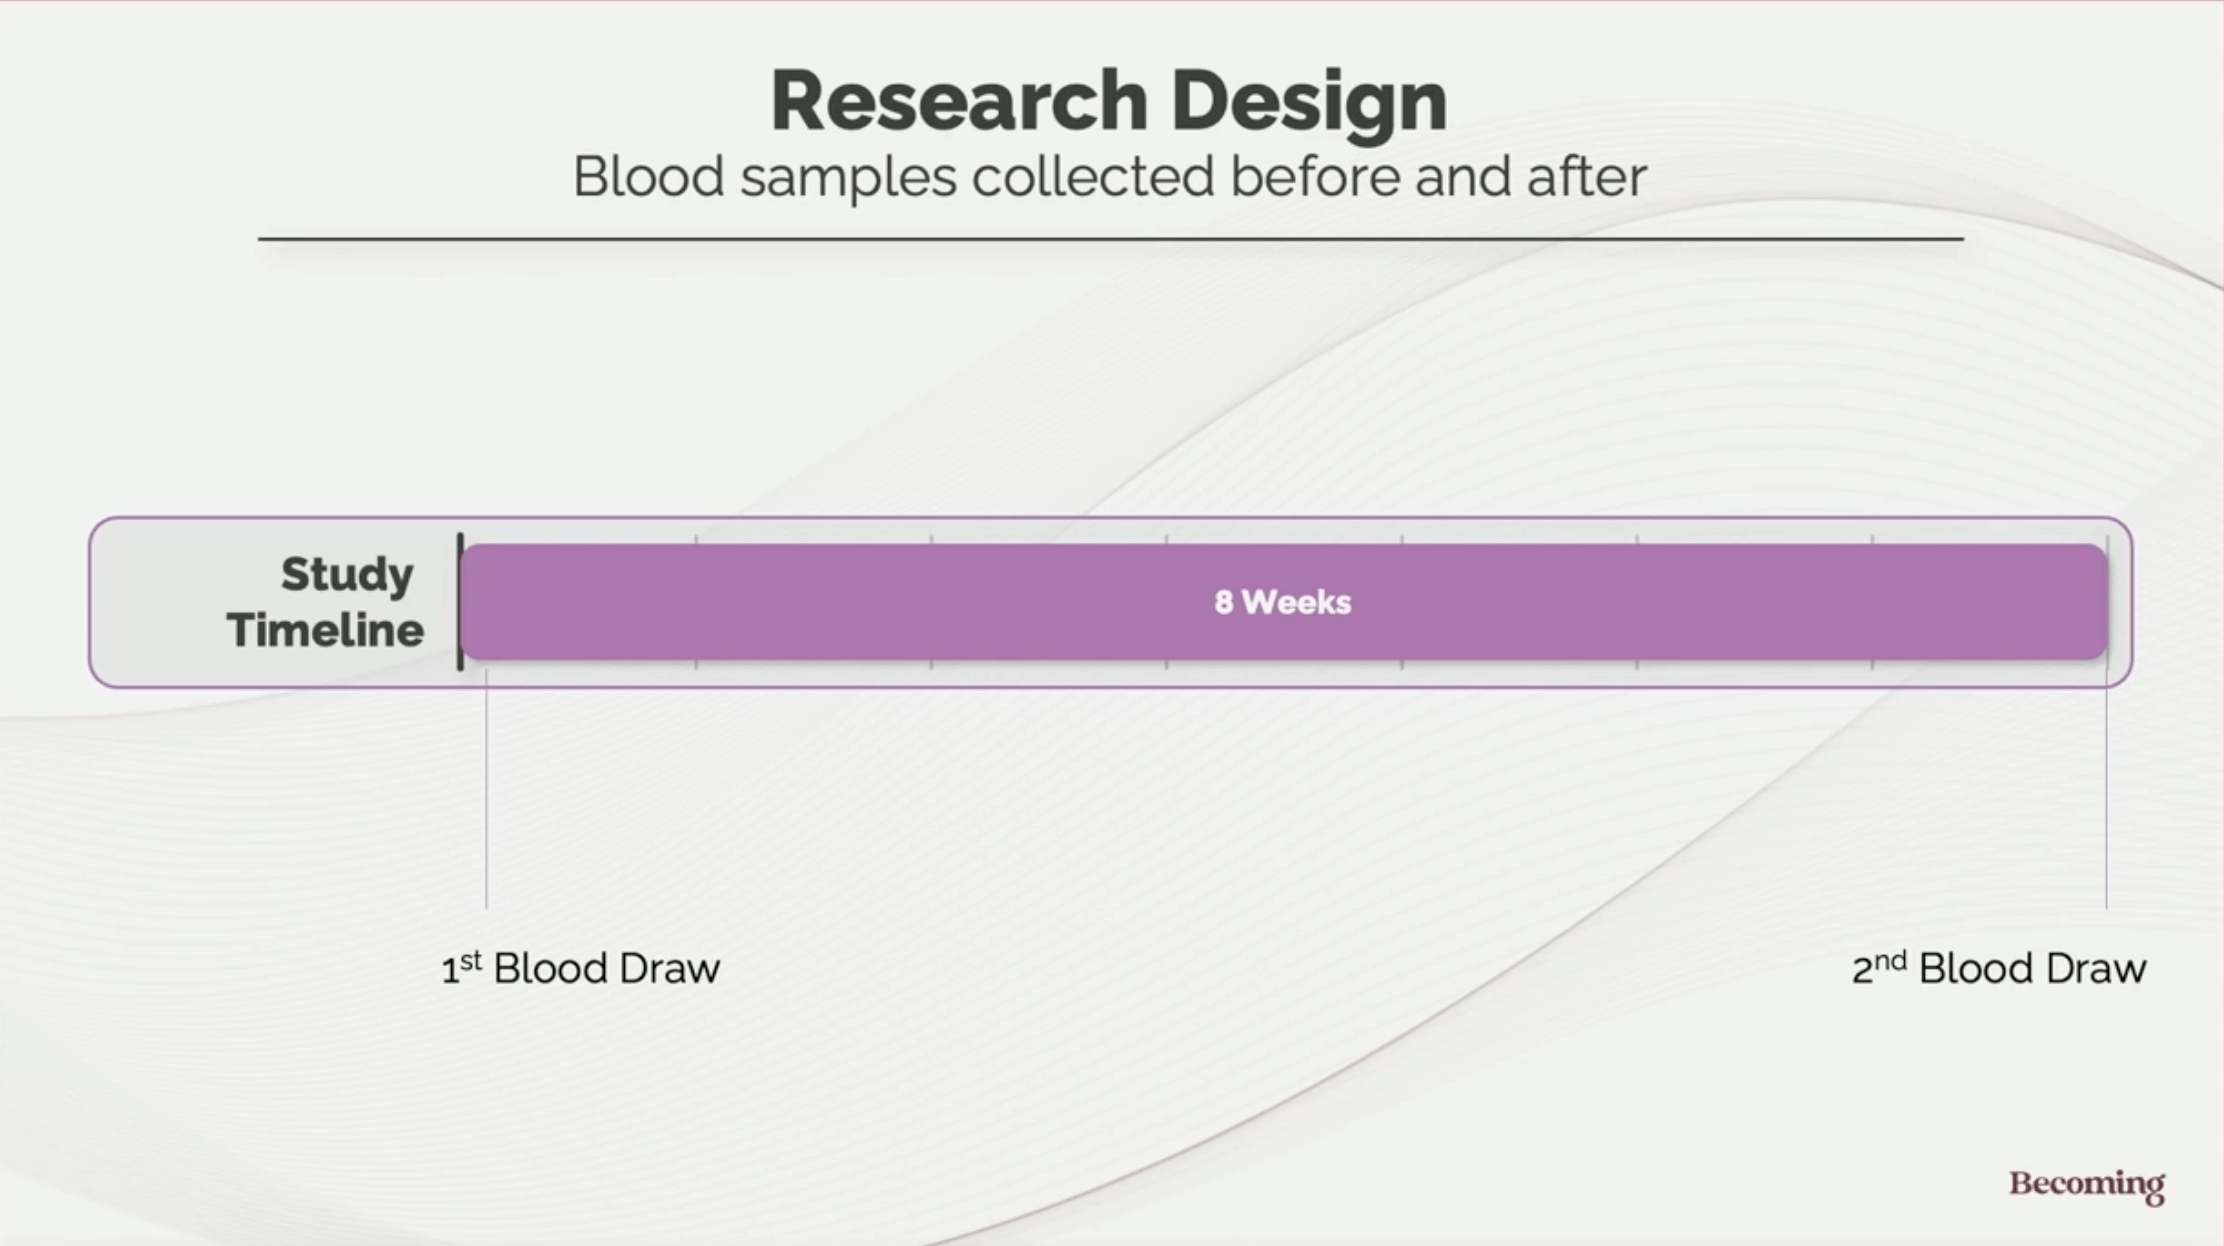Click the horizontal divider line under the subtitle

pos(1110,239)
